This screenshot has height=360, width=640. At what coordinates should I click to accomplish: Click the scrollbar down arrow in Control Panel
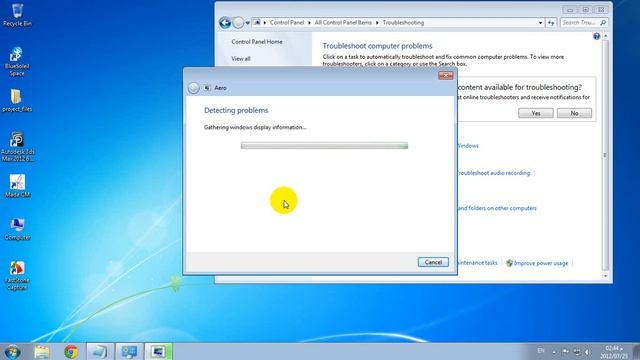tap(605, 276)
